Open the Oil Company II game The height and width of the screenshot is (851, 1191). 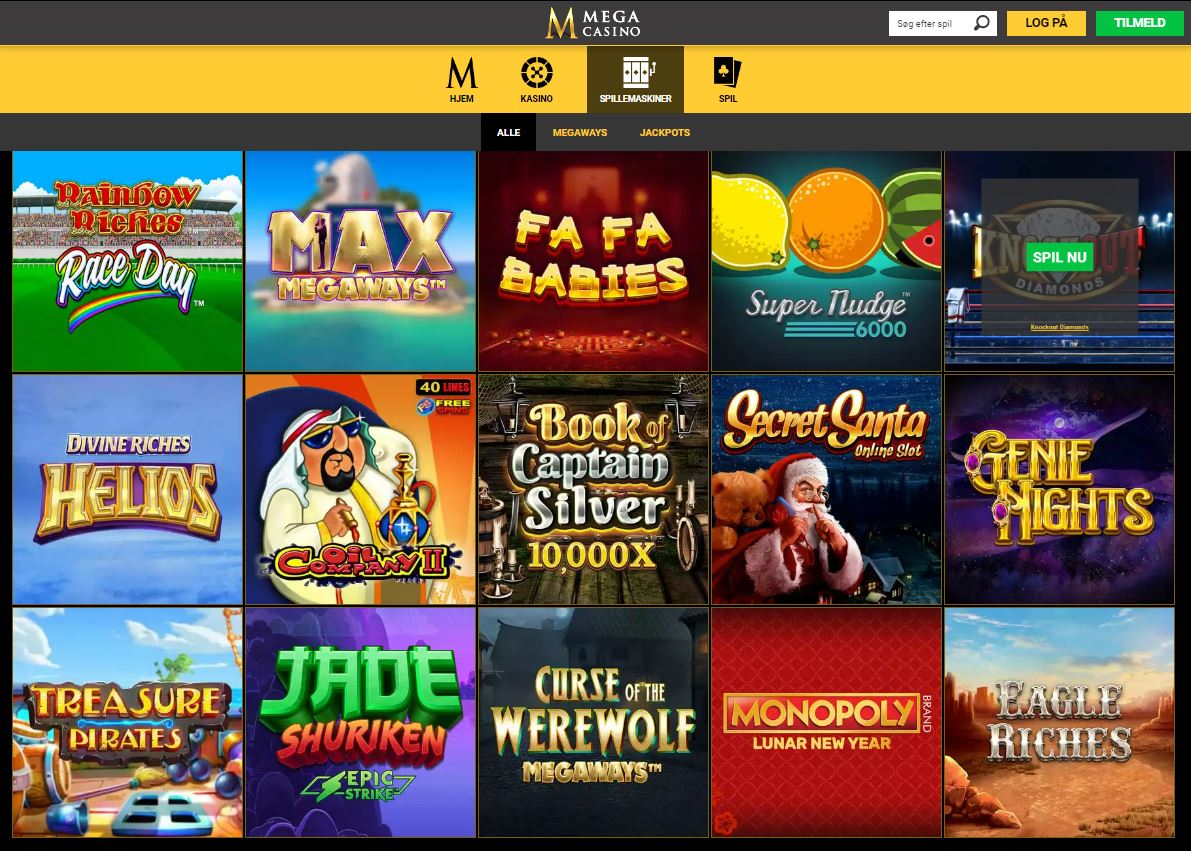click(361, 489)
